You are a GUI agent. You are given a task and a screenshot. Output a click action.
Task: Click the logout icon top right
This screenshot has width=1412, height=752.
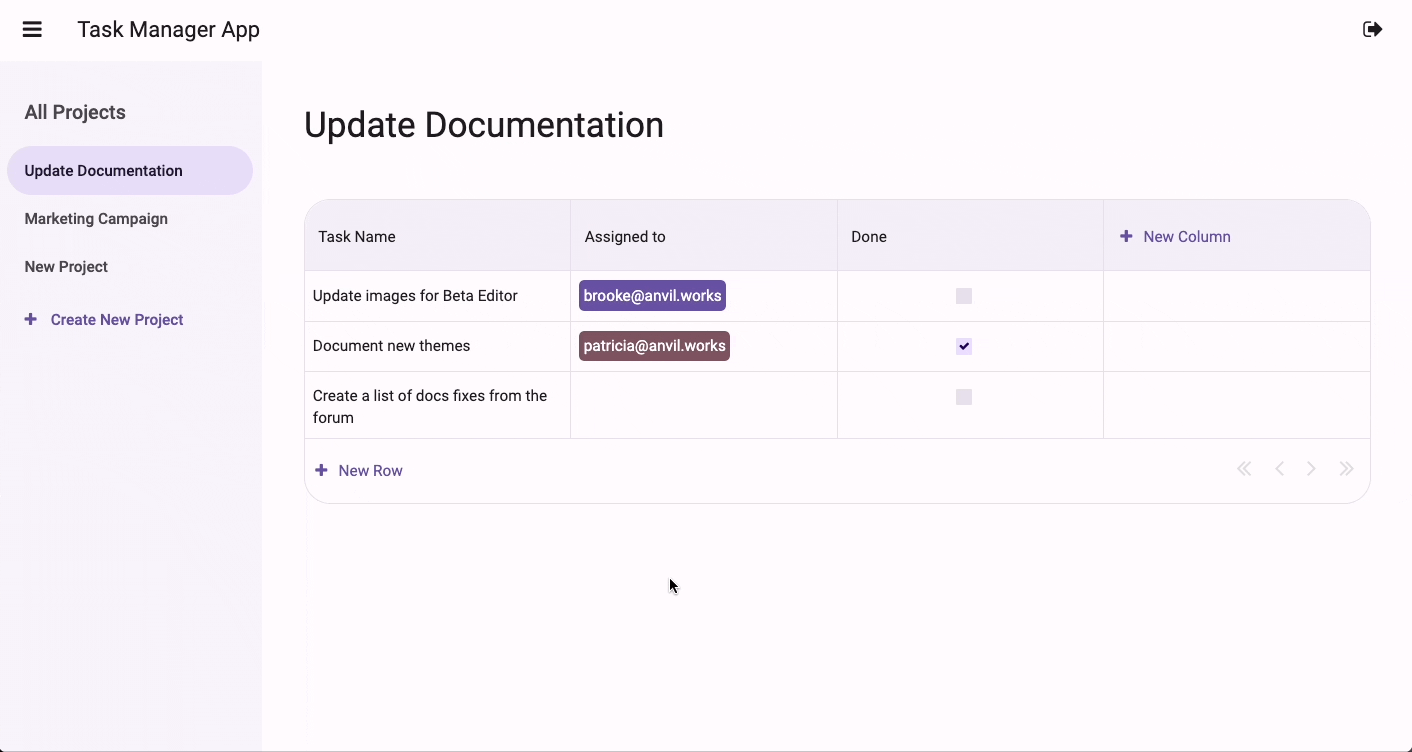[x=1372, y=29]
